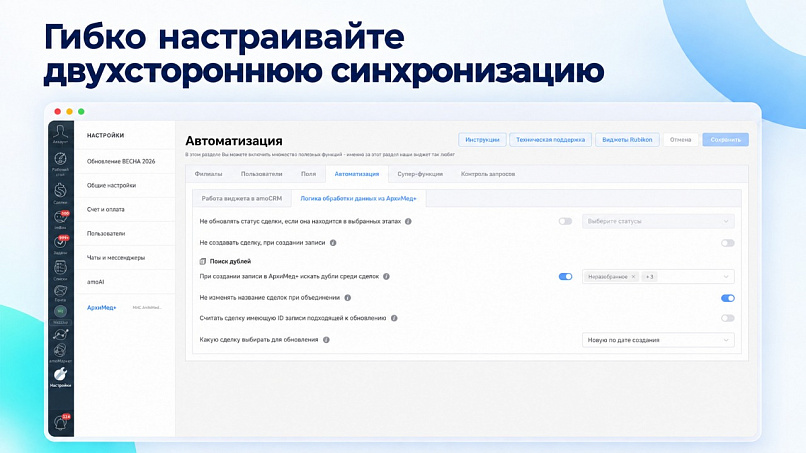Viewport: 806px width, 453px height.
Task: Click the Отмена button
Action: [x=681, y=140]
